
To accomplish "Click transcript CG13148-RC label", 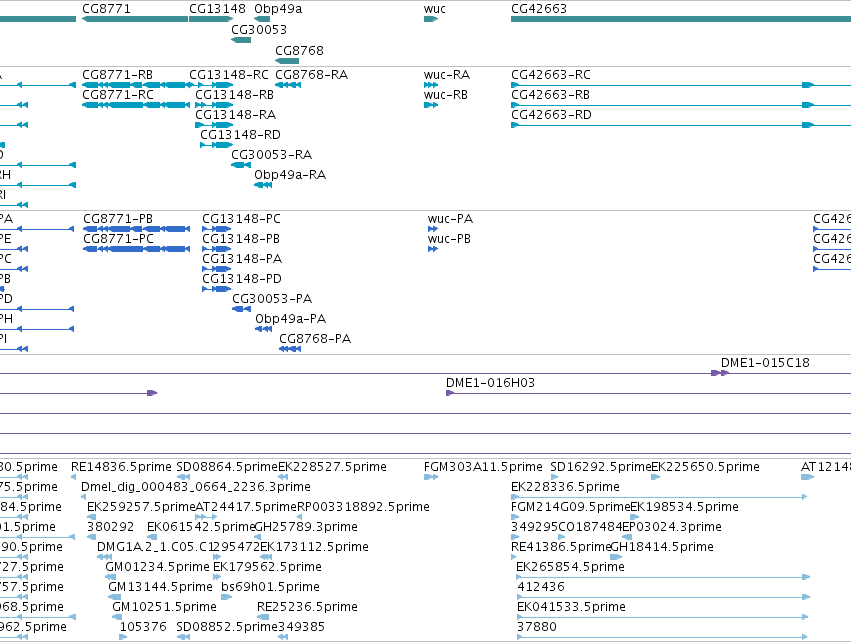I will 228,74.
